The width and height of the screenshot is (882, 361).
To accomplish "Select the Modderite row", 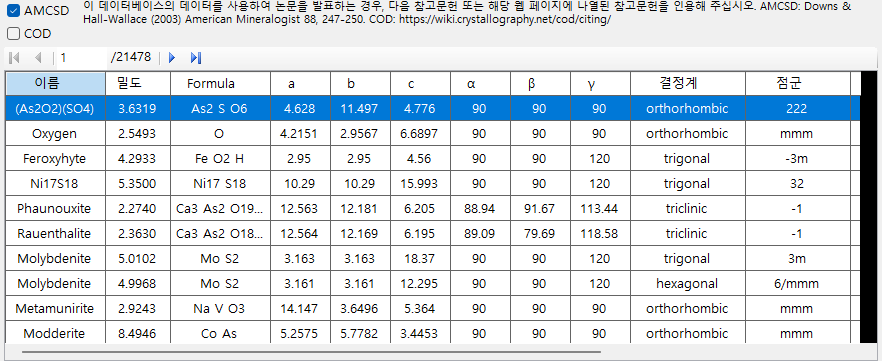I will tap(433, 333).
